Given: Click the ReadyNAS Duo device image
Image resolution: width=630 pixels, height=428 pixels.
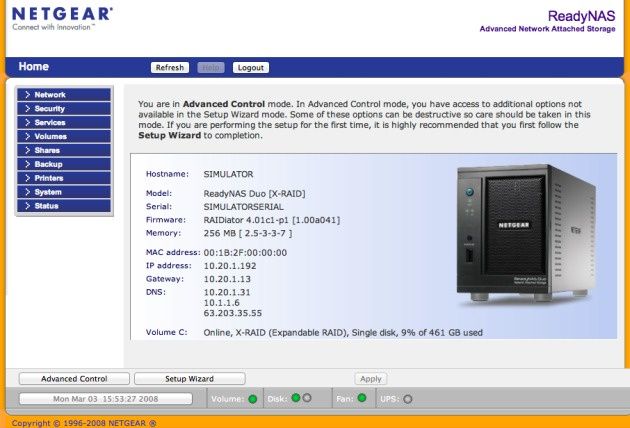Looking at the screenshot, I should click(526, 233).
